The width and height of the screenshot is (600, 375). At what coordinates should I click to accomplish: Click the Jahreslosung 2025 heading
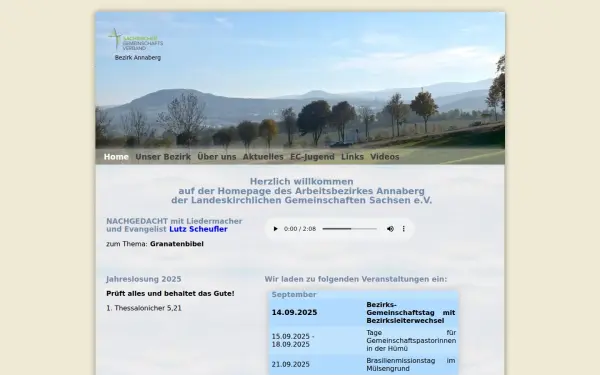point(144,279)
